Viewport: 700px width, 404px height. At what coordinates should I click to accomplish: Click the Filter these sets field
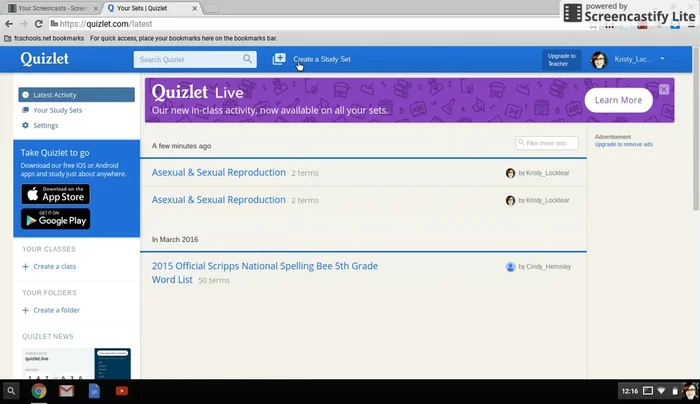tap(547, 144)
